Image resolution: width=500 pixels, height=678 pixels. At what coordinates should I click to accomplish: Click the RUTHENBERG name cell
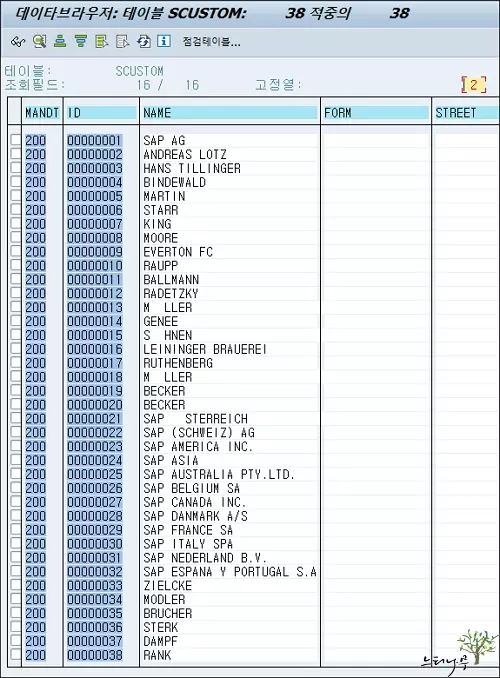click(178, 363)
